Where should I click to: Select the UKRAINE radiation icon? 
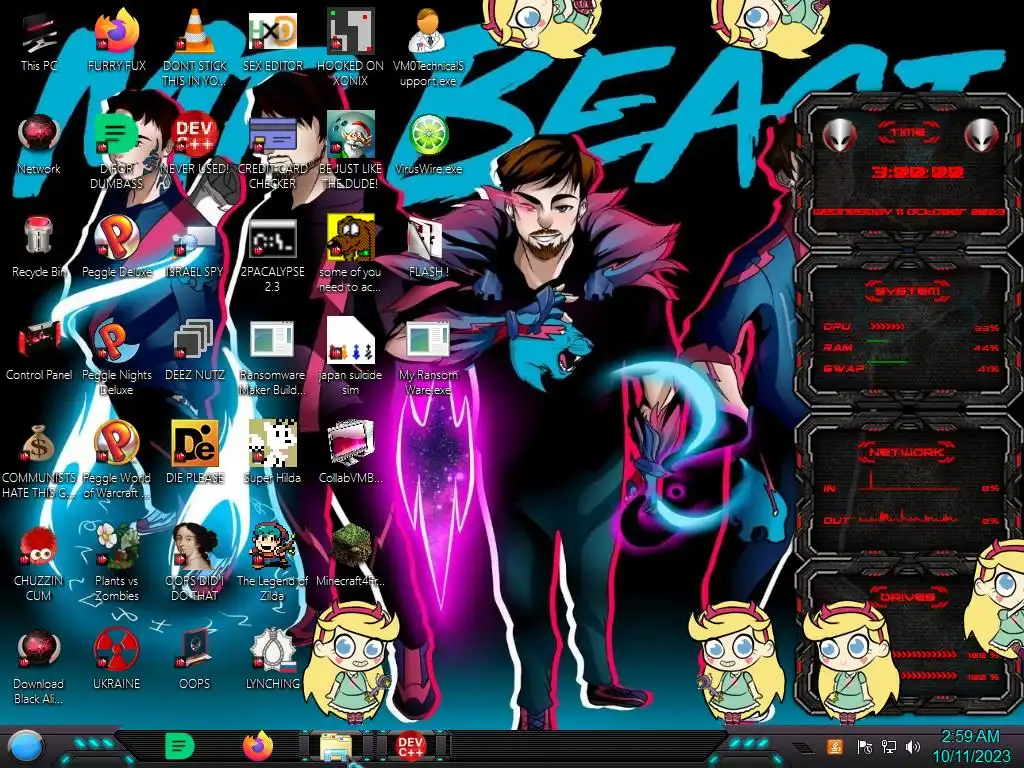pos(117,649)
